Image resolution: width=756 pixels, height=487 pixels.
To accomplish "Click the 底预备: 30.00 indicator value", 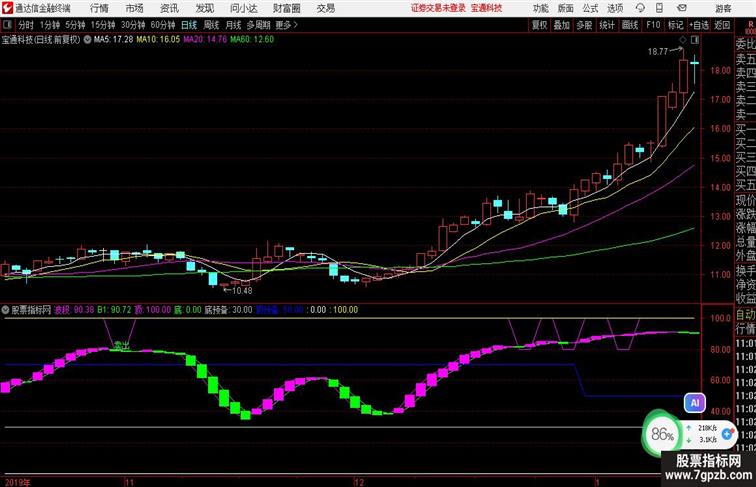I will [x=228, y=310].
